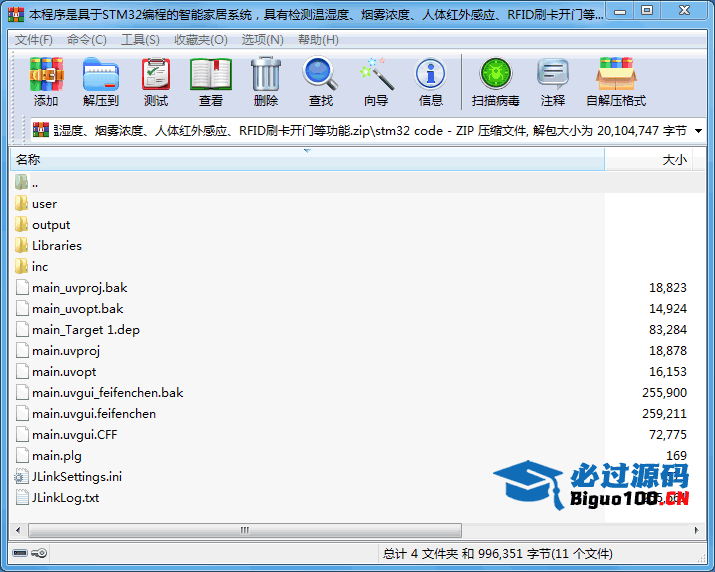
Task: Click the 解压到 (Extract To) icon
Action: [100, 75]
